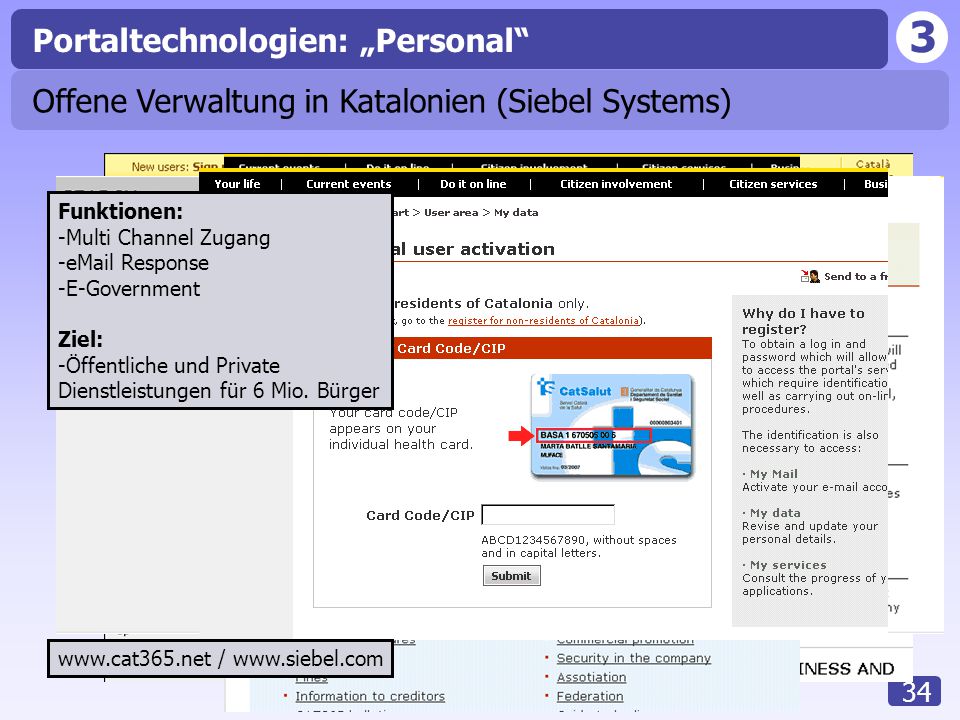Click the www.cat365.net / www.siebel.com text
The height and width of the screenshot is (720, 960).
pyautogui.click(x=220, y=659)
